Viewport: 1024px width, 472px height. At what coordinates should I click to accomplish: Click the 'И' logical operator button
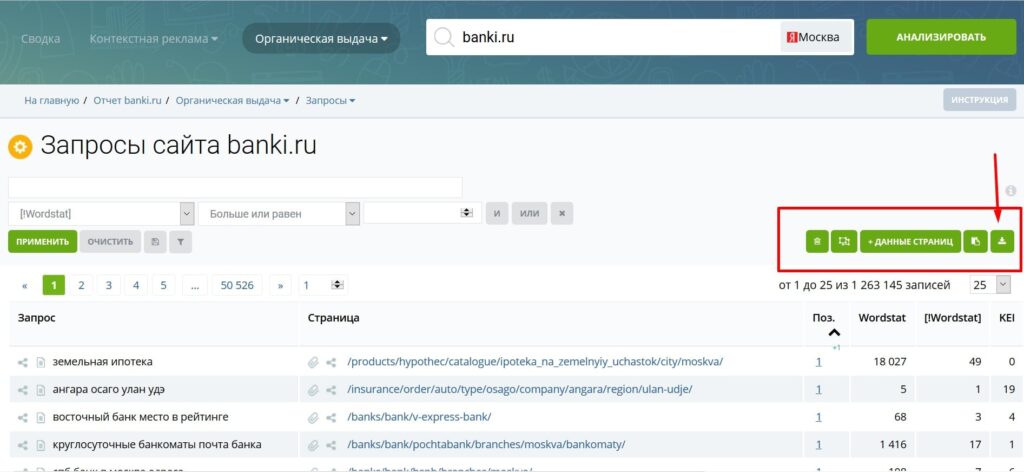pos(497,213)
